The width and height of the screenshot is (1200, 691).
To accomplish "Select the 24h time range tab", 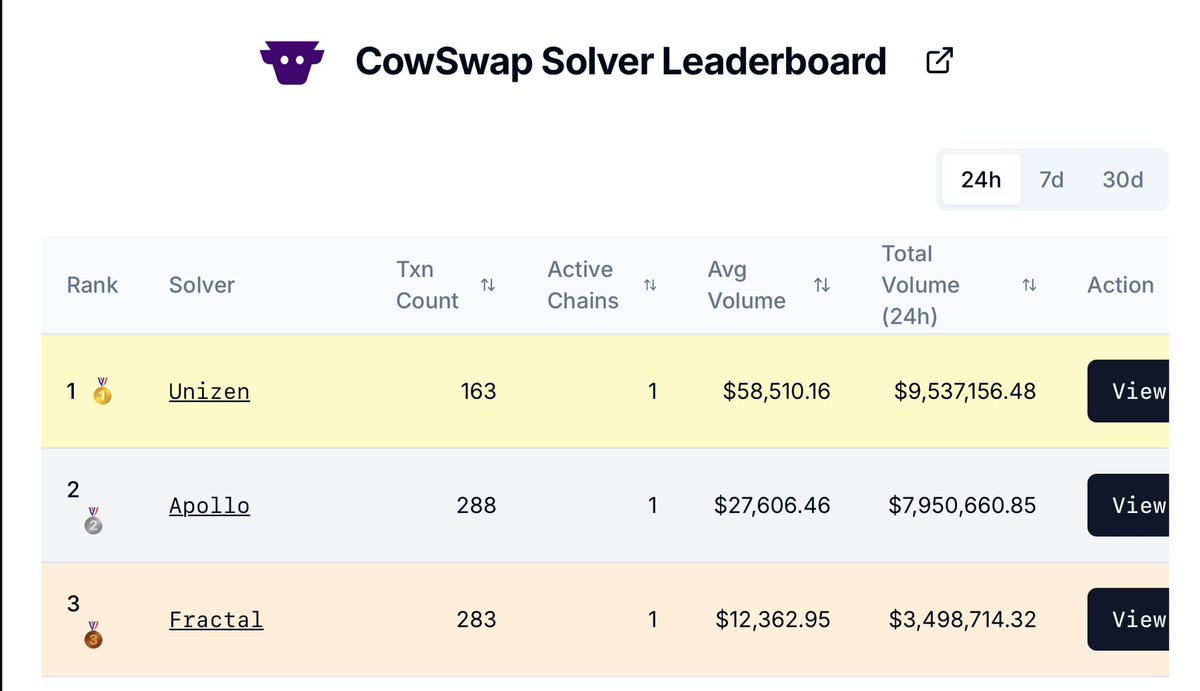I will 981,180.
